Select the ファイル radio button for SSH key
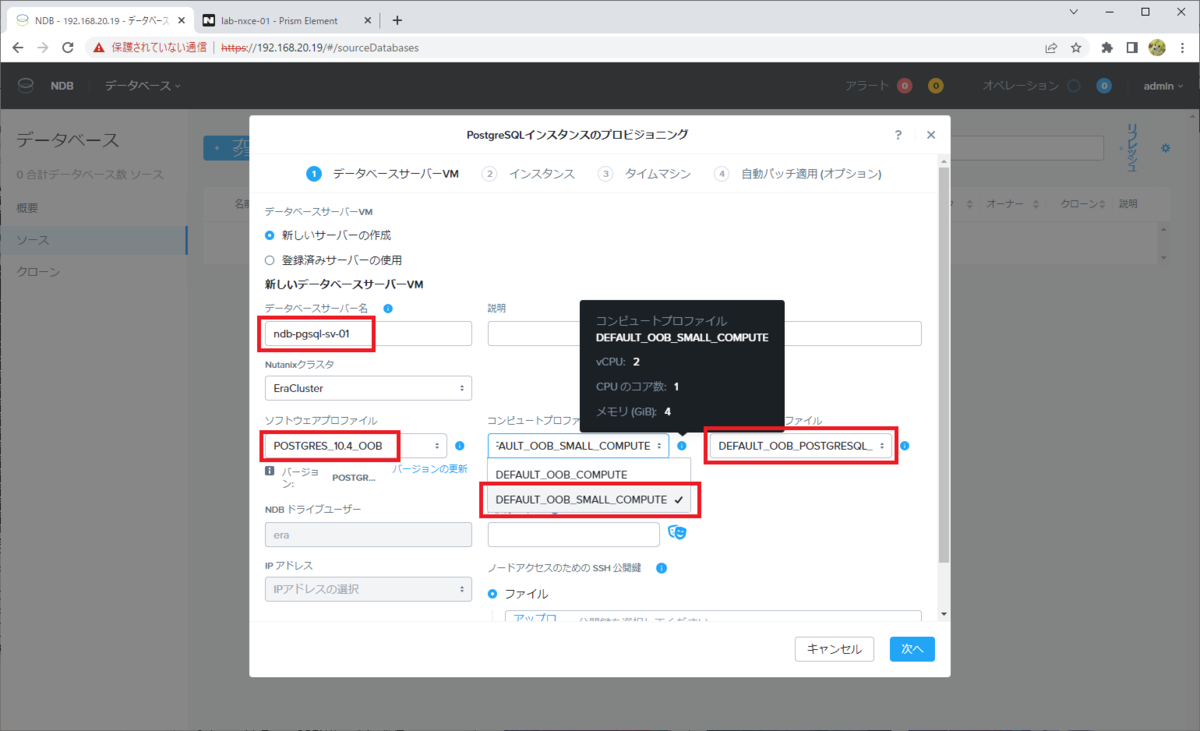 click(x=493, y=594)
